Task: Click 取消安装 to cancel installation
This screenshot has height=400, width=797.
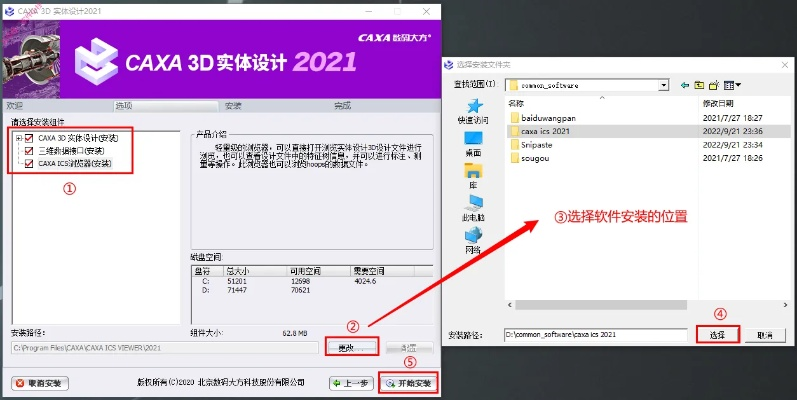Action: tap(40, 383)
